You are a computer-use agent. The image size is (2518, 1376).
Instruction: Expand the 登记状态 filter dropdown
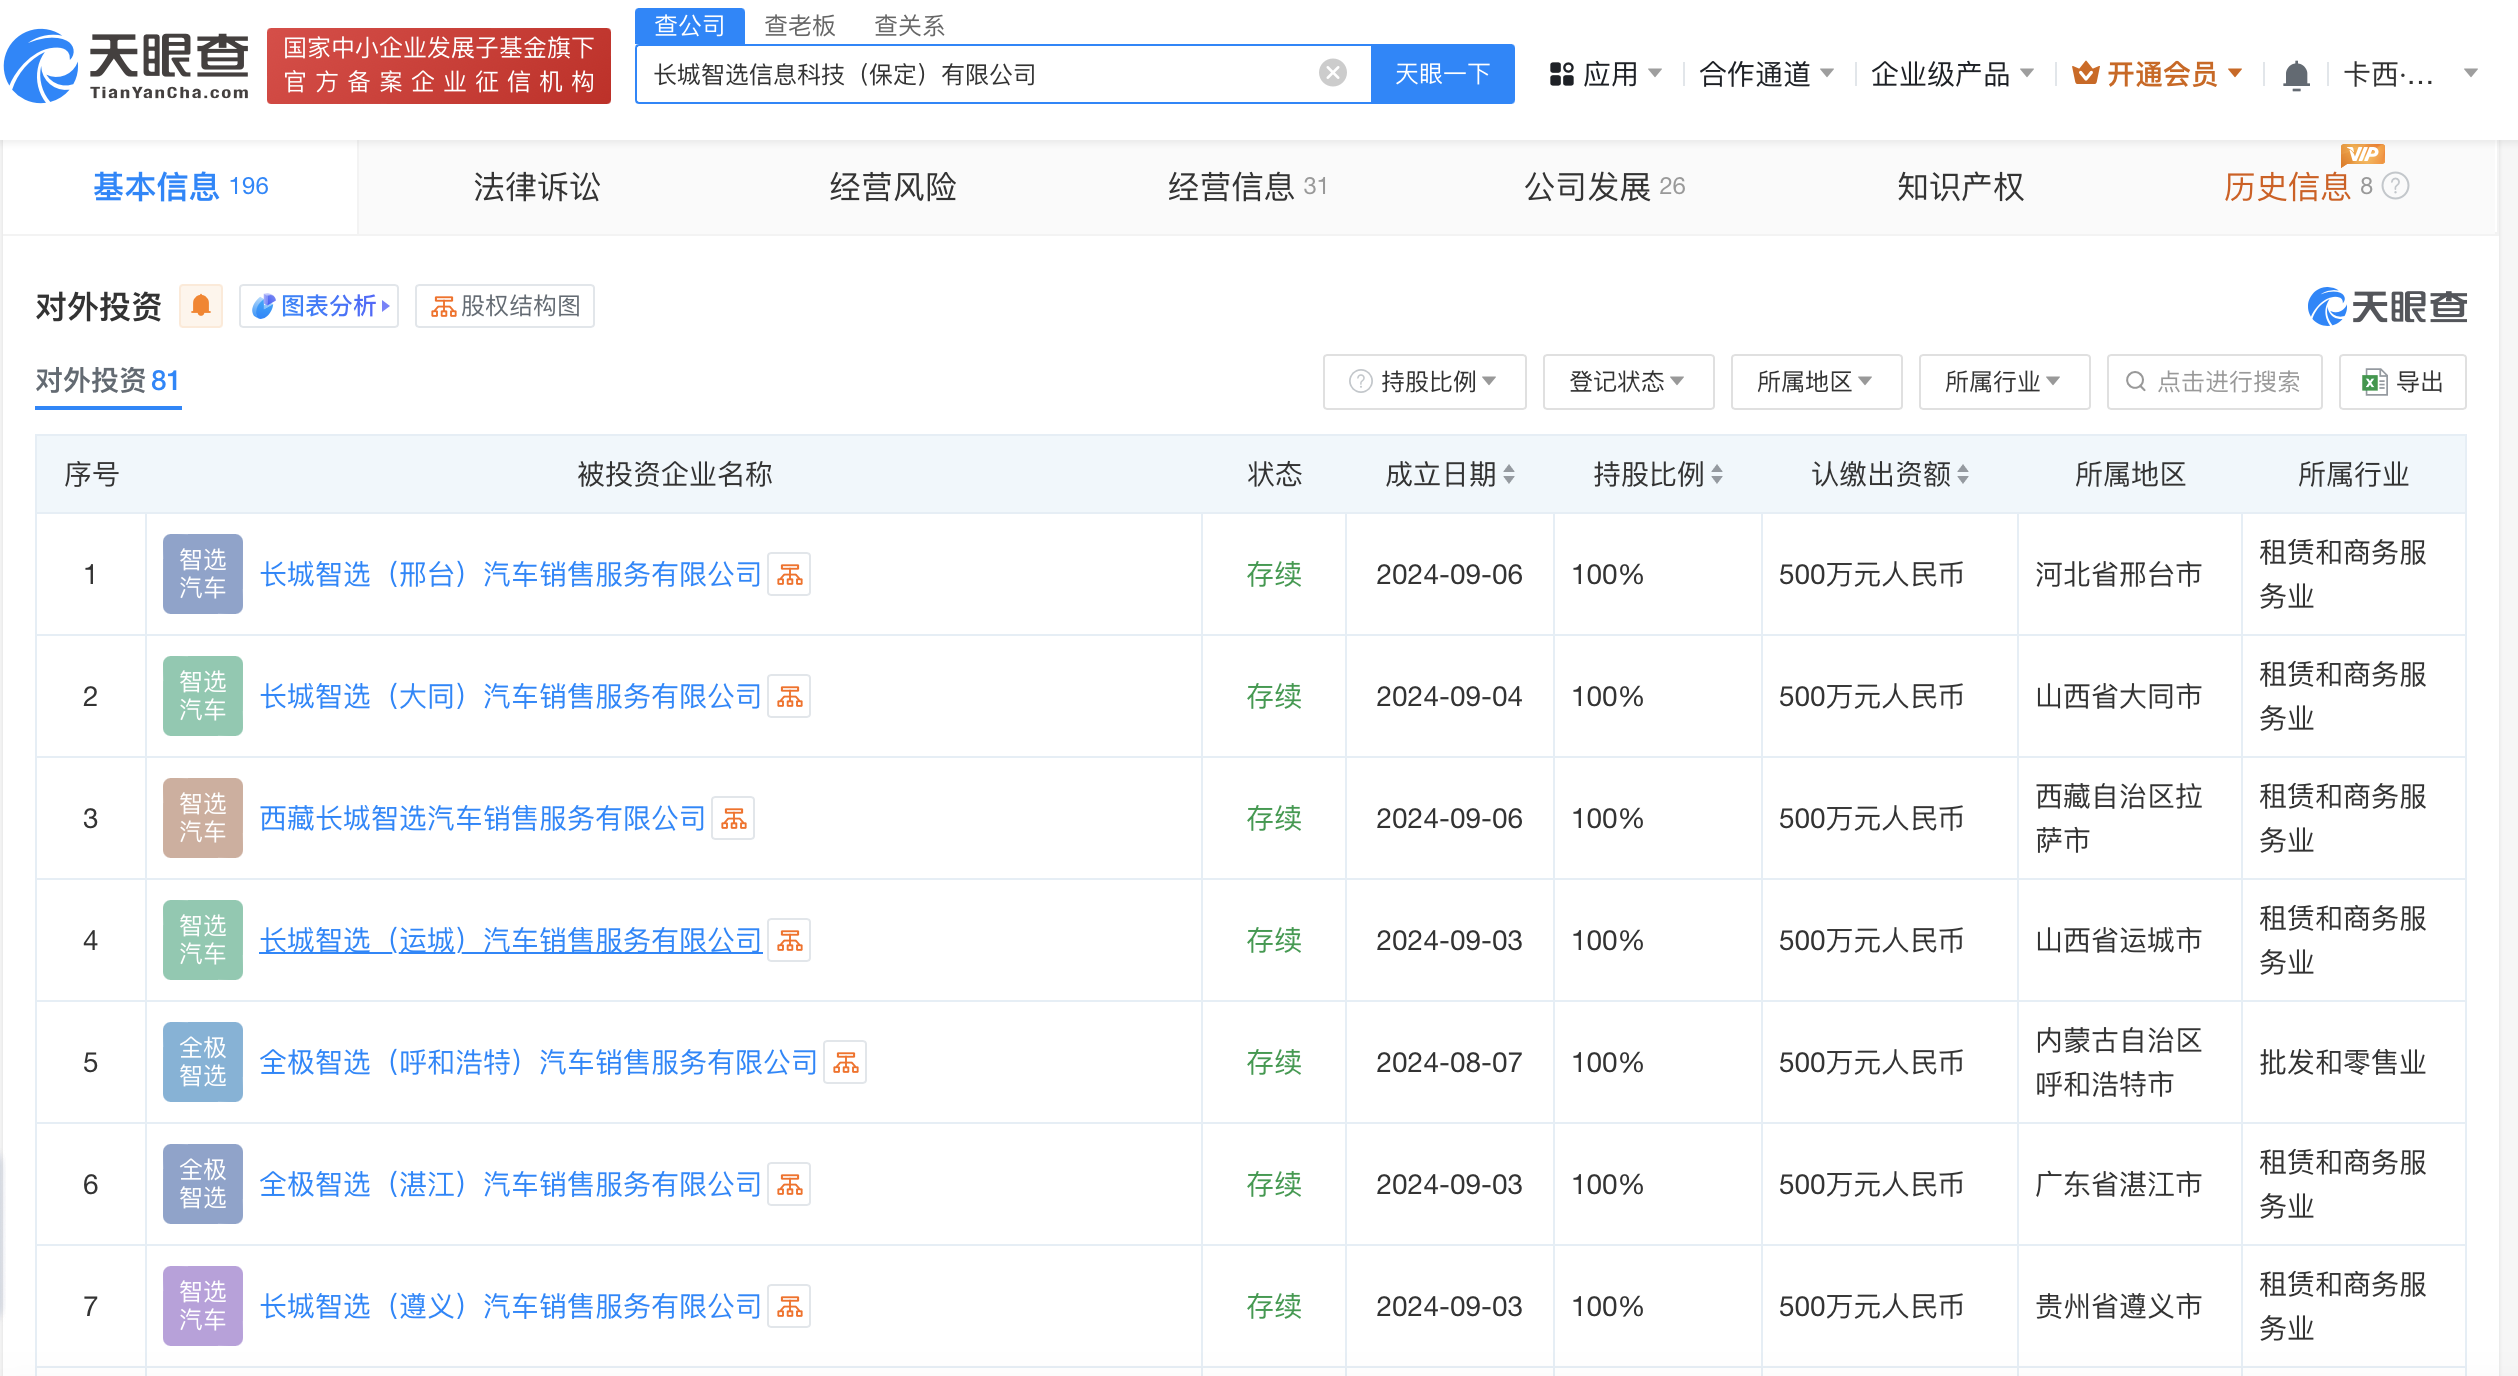click(x=1627, y=382)
